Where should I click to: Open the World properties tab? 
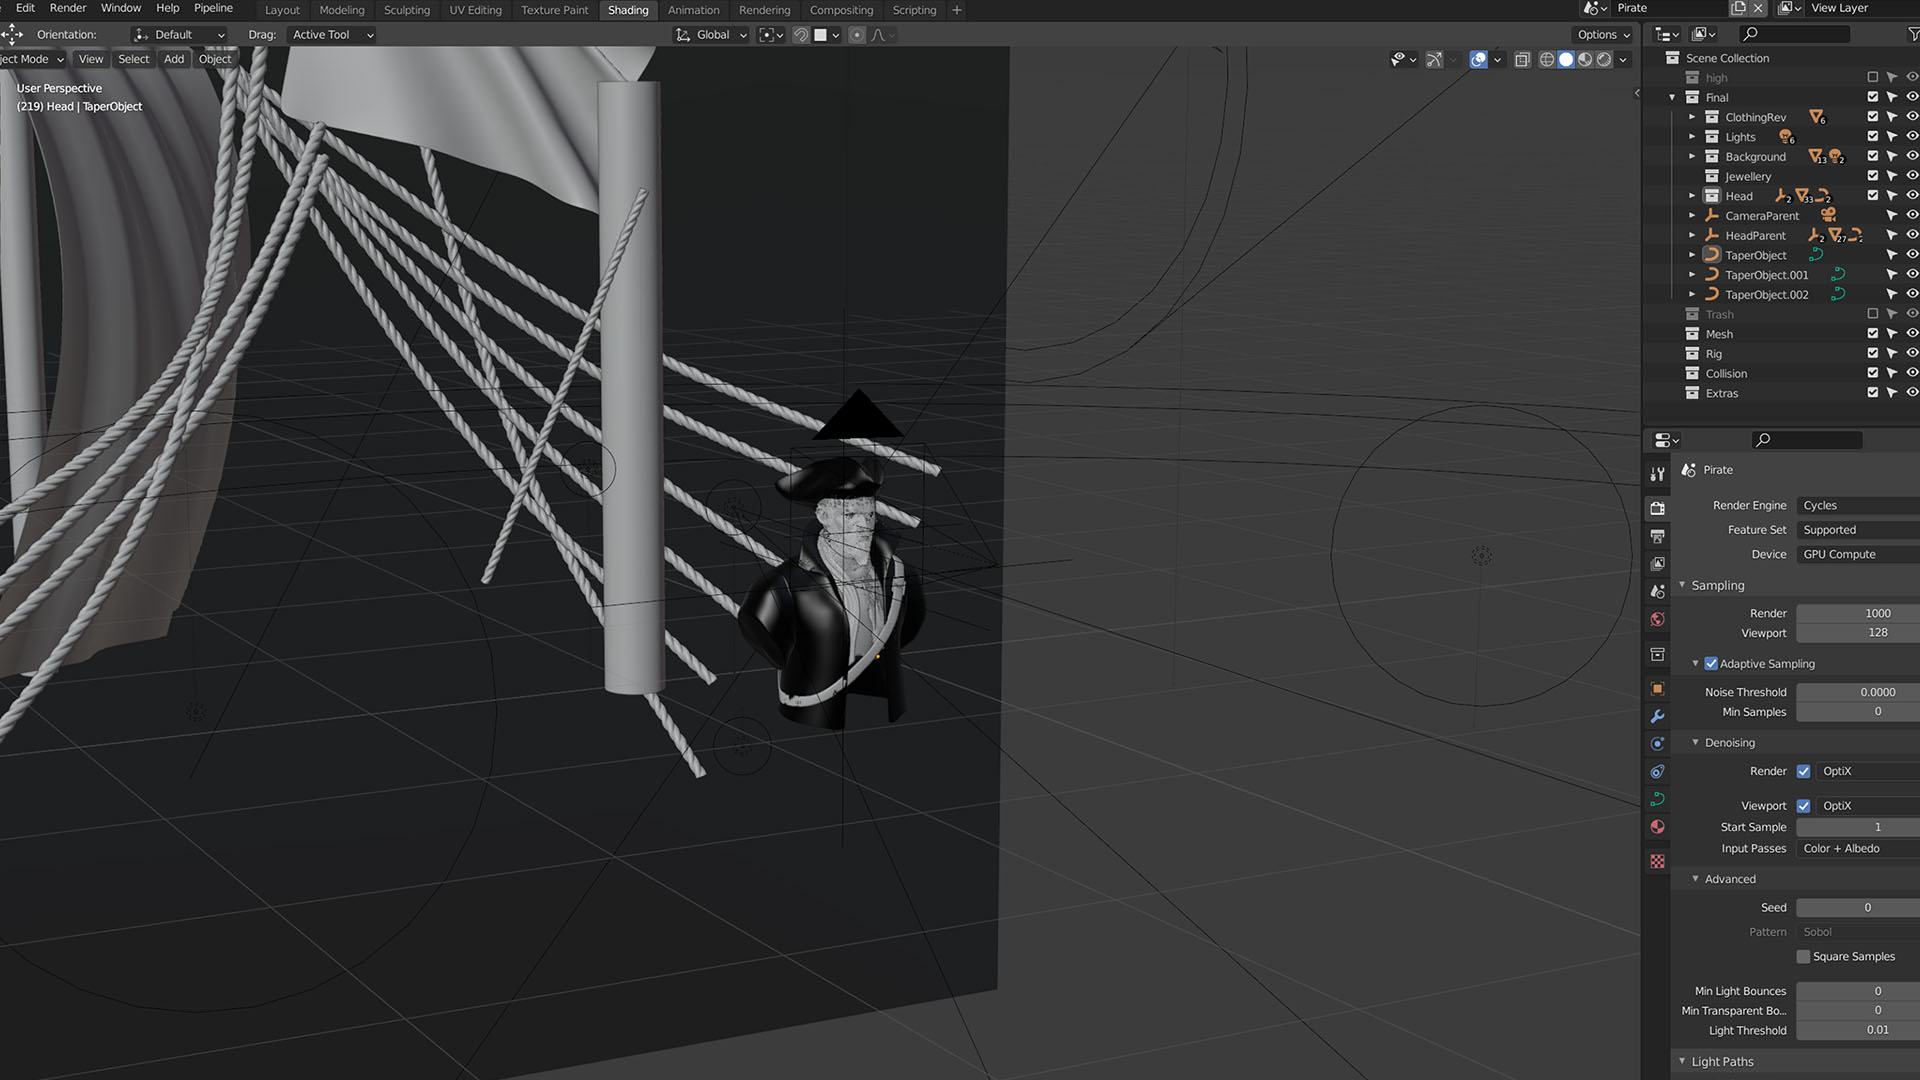tap(1657, 620)
